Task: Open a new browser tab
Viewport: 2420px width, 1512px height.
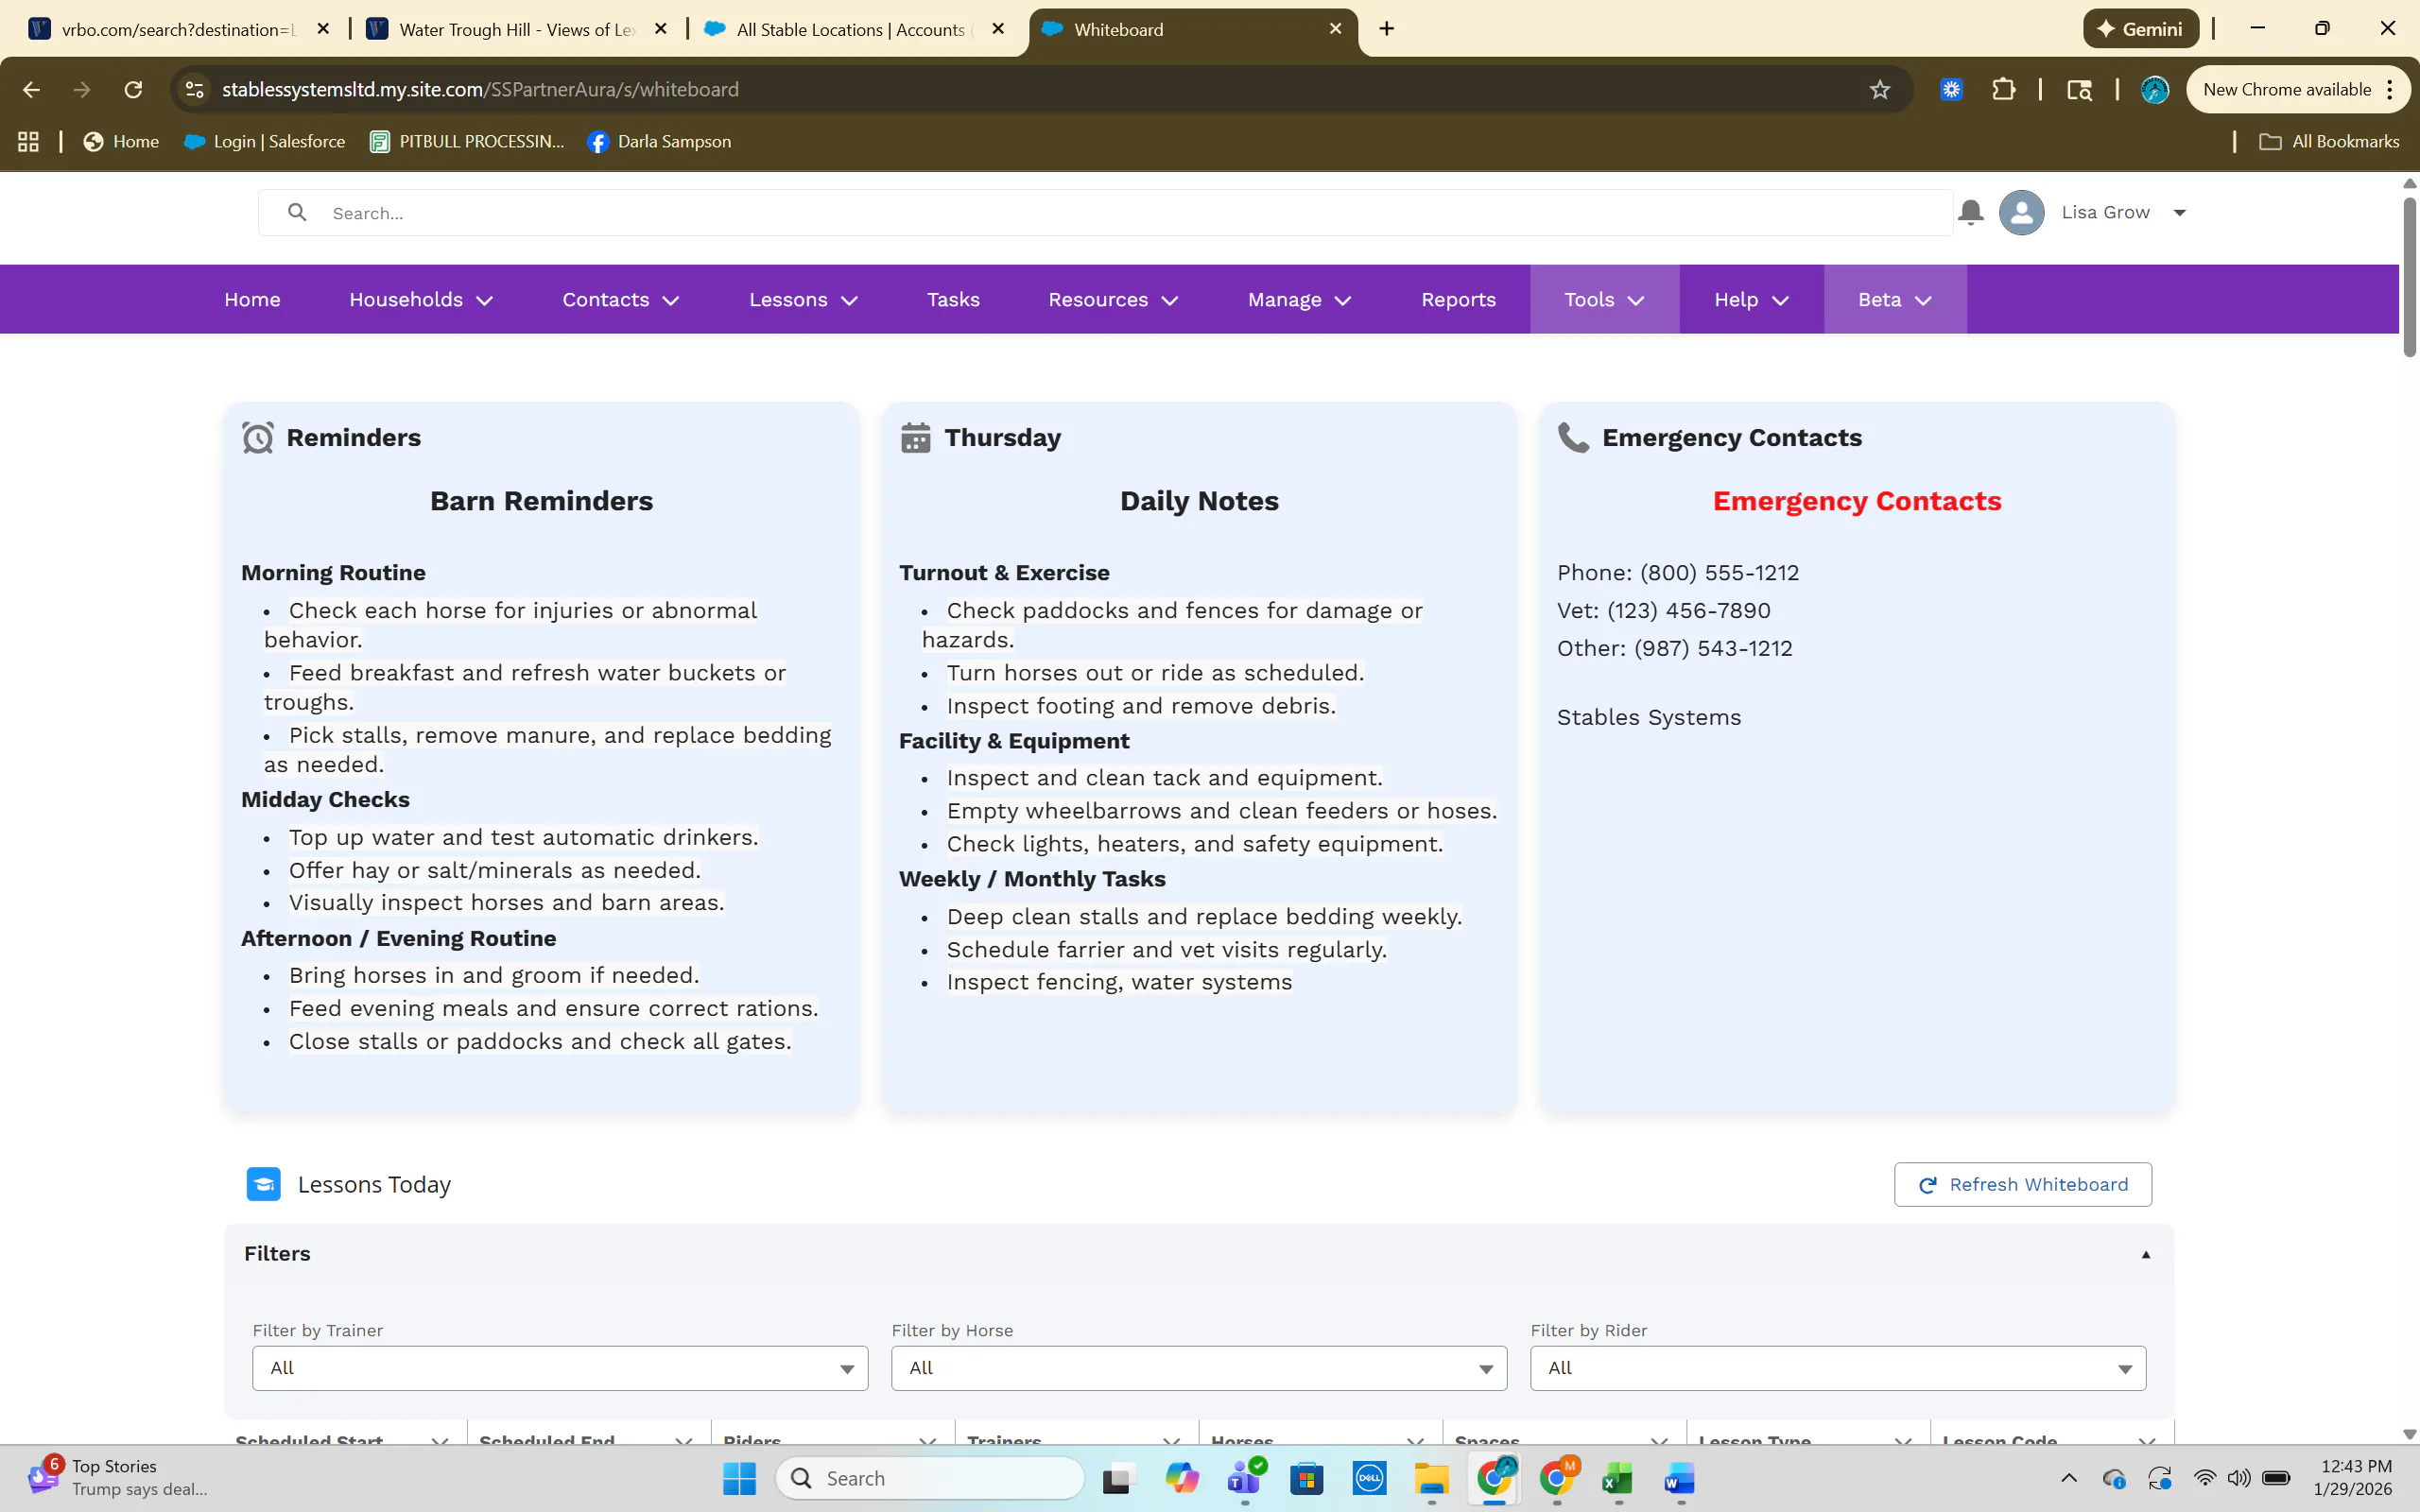Action: [x=1386, y=29]
